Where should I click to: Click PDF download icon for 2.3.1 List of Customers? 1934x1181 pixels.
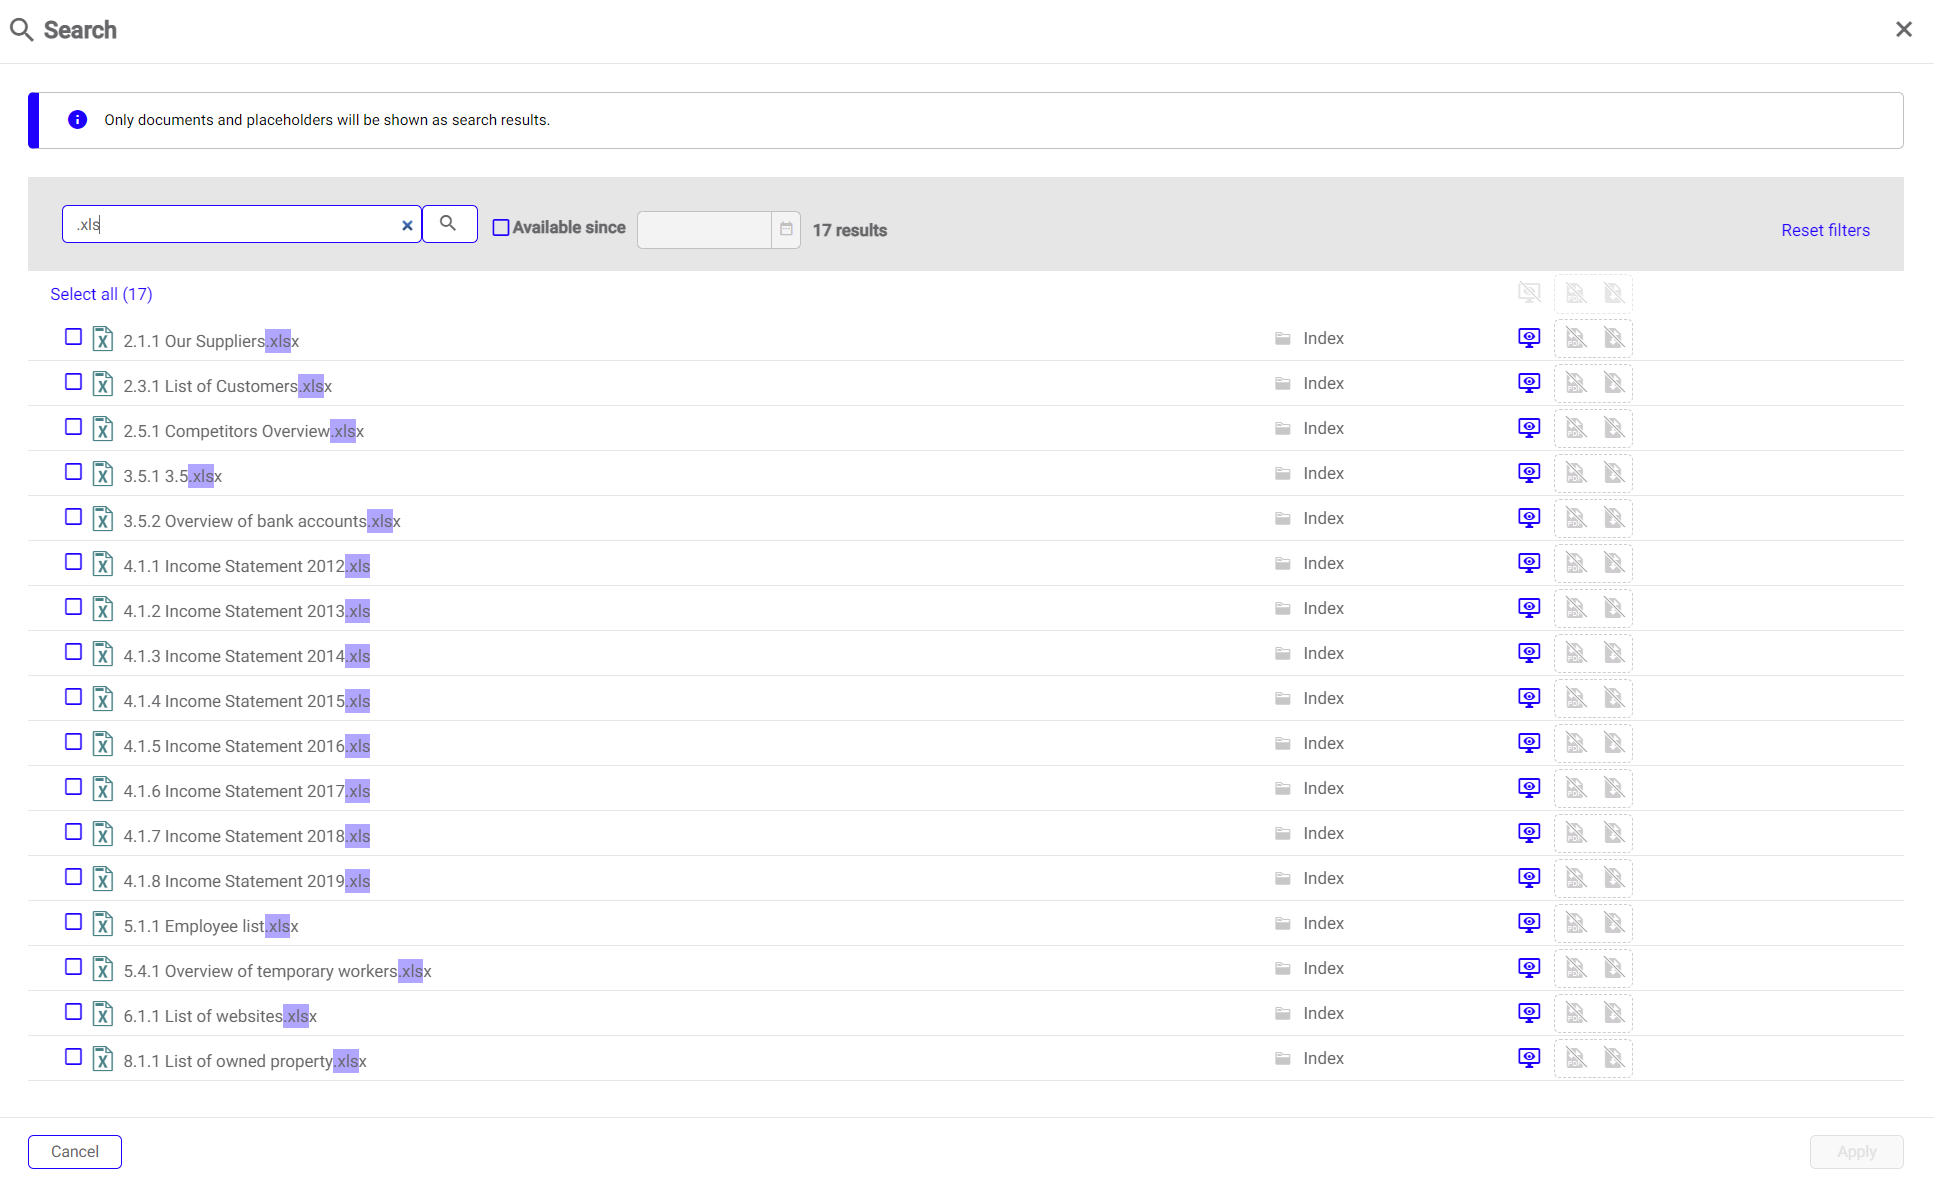point(1575,383)
